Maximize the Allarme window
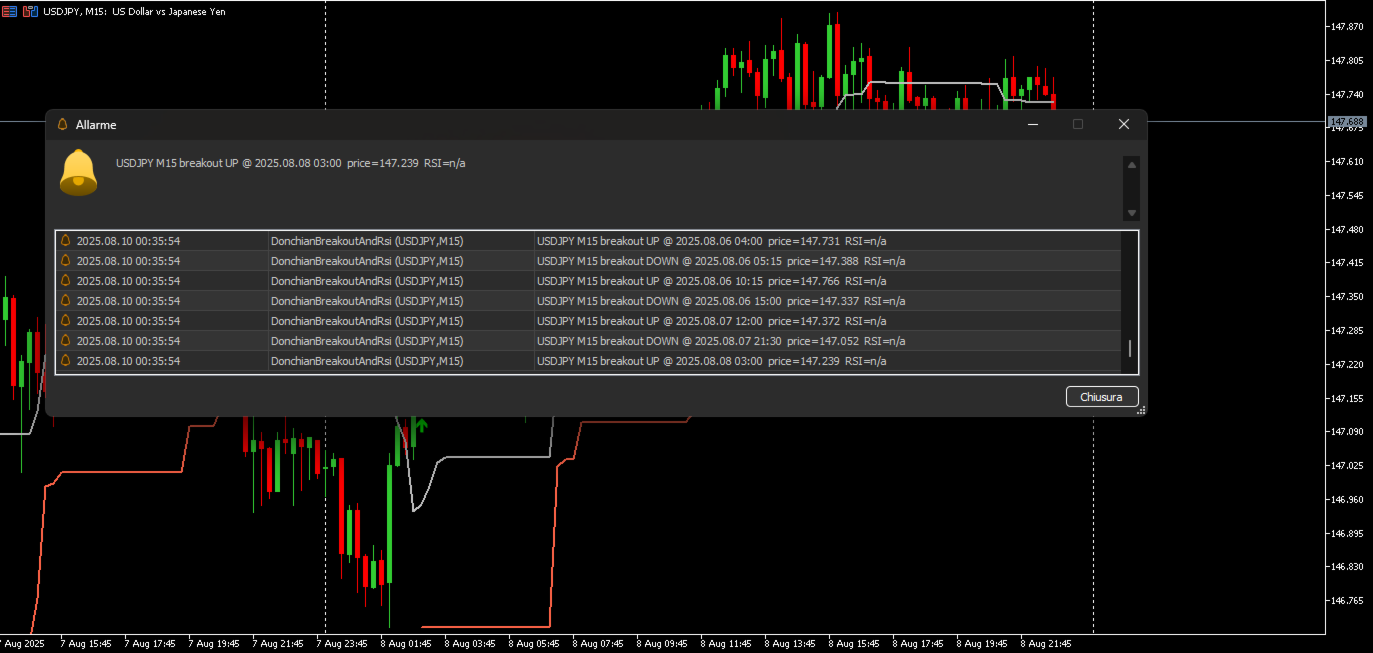The width and height of the screenshot is (1373, 653). 1078,124
